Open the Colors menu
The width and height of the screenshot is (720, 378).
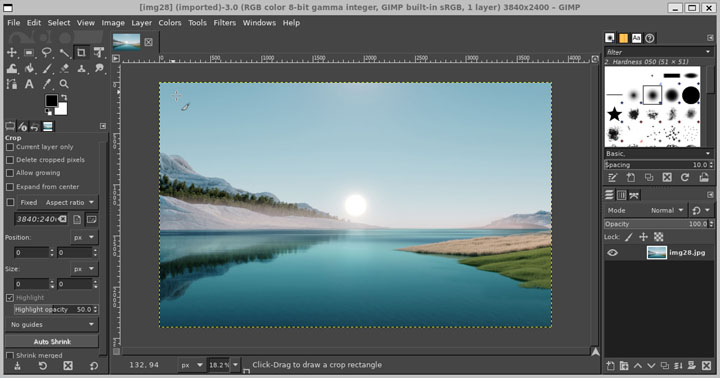click(x=170, y=23)
